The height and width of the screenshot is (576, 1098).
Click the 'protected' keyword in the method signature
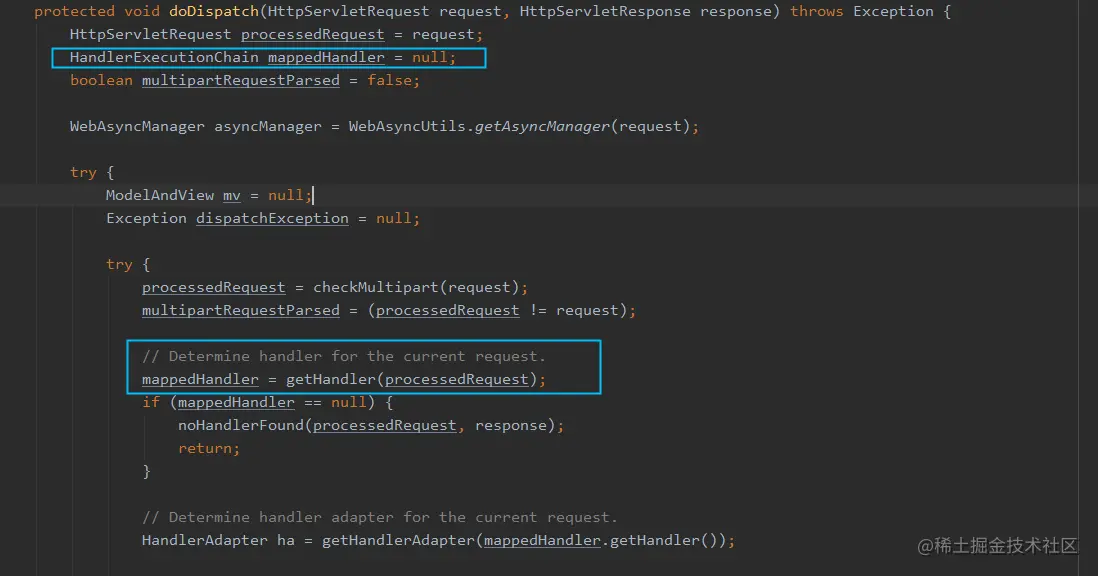click(74, 12)
